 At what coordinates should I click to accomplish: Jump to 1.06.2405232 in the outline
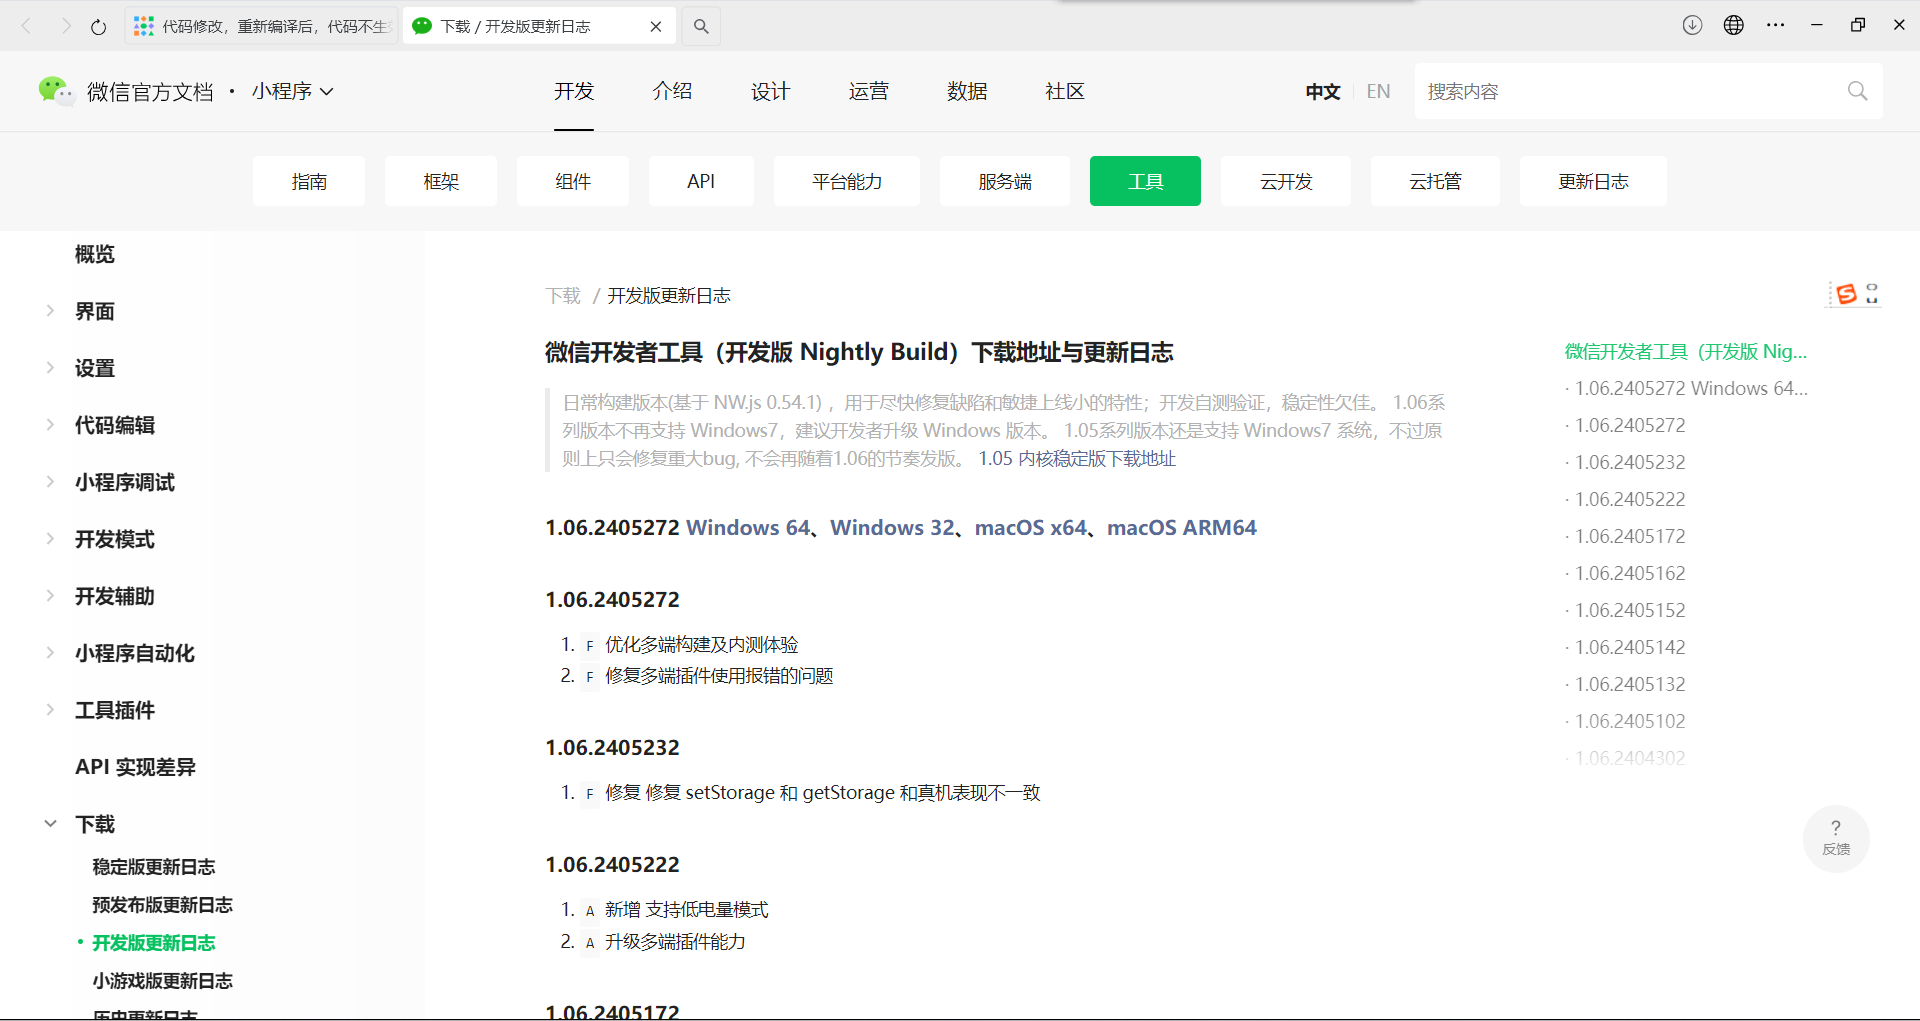tap(1630, 462)
